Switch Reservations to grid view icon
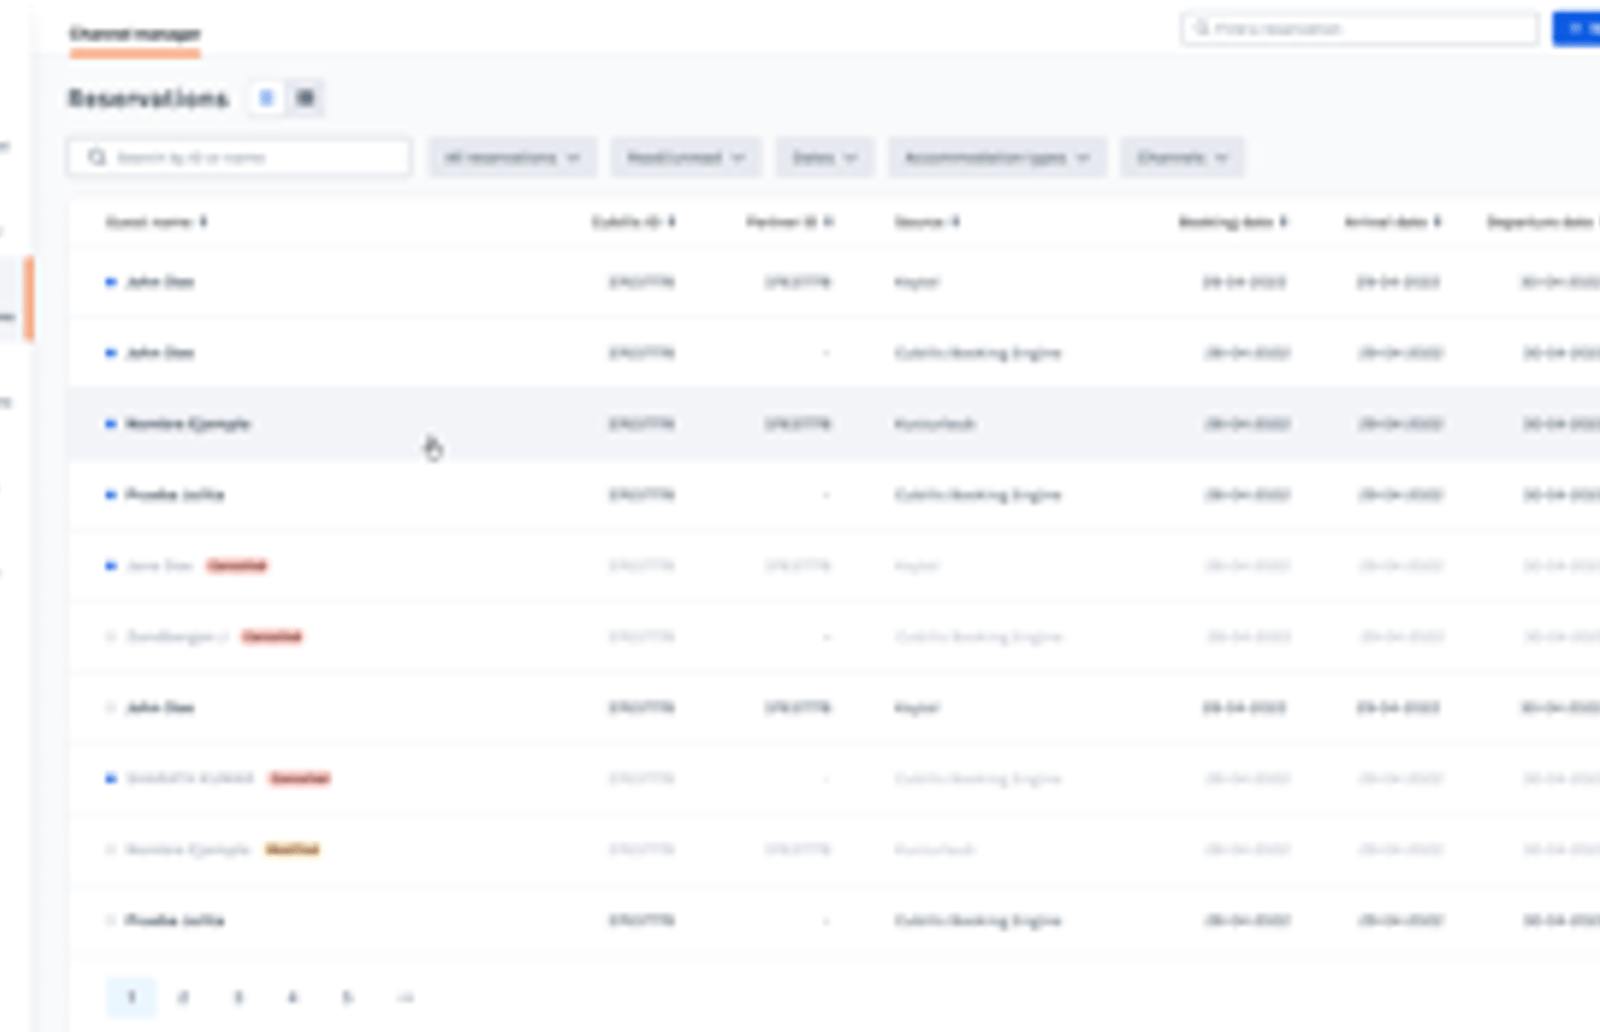 coord(305,98)
